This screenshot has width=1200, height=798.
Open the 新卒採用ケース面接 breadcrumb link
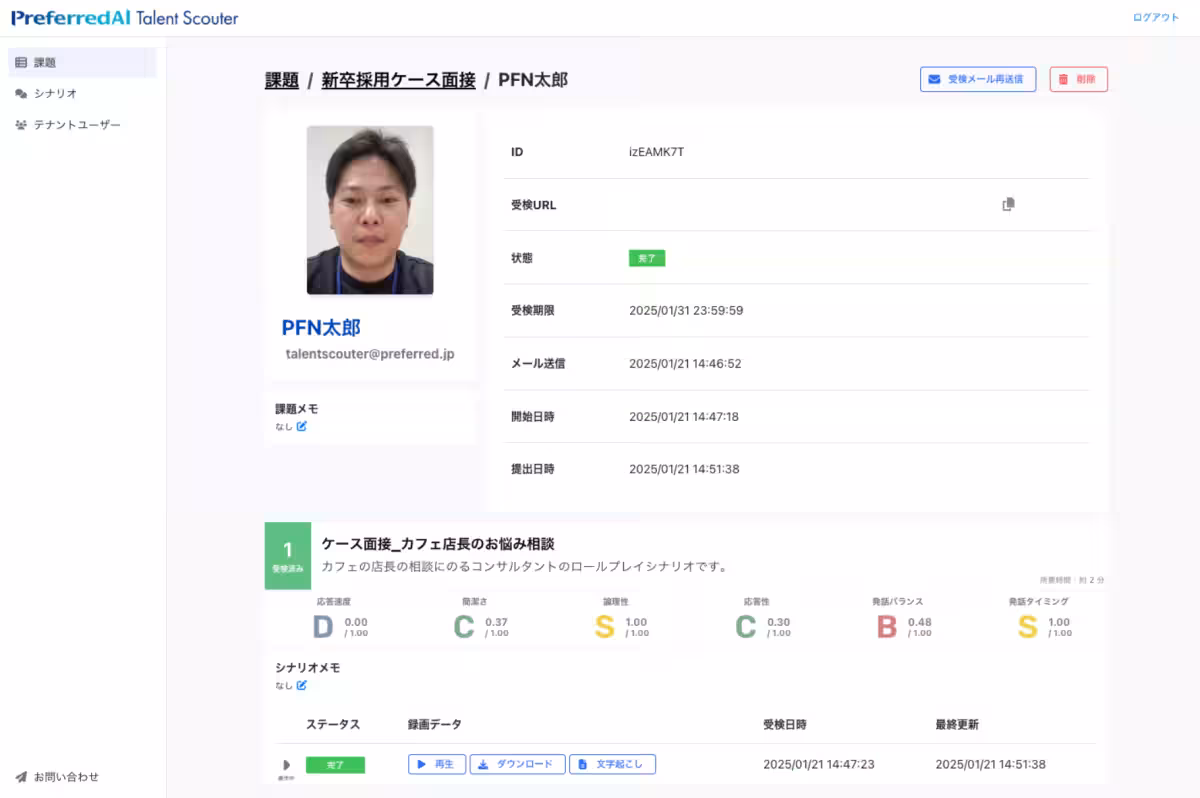pos(400,79)
